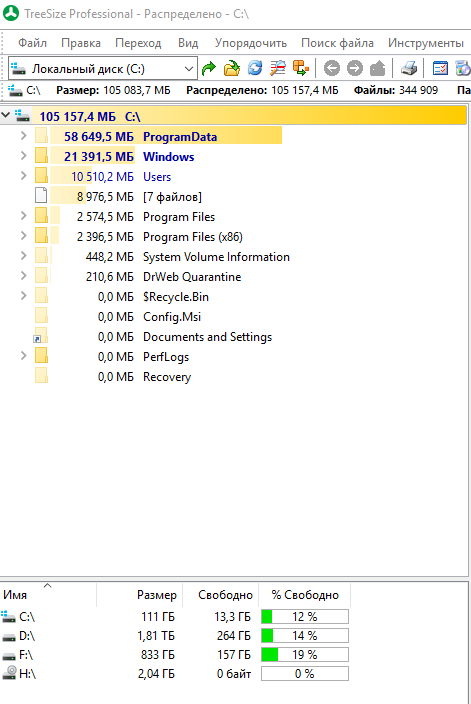Open the Вид menu

click(x=188, y=43)
